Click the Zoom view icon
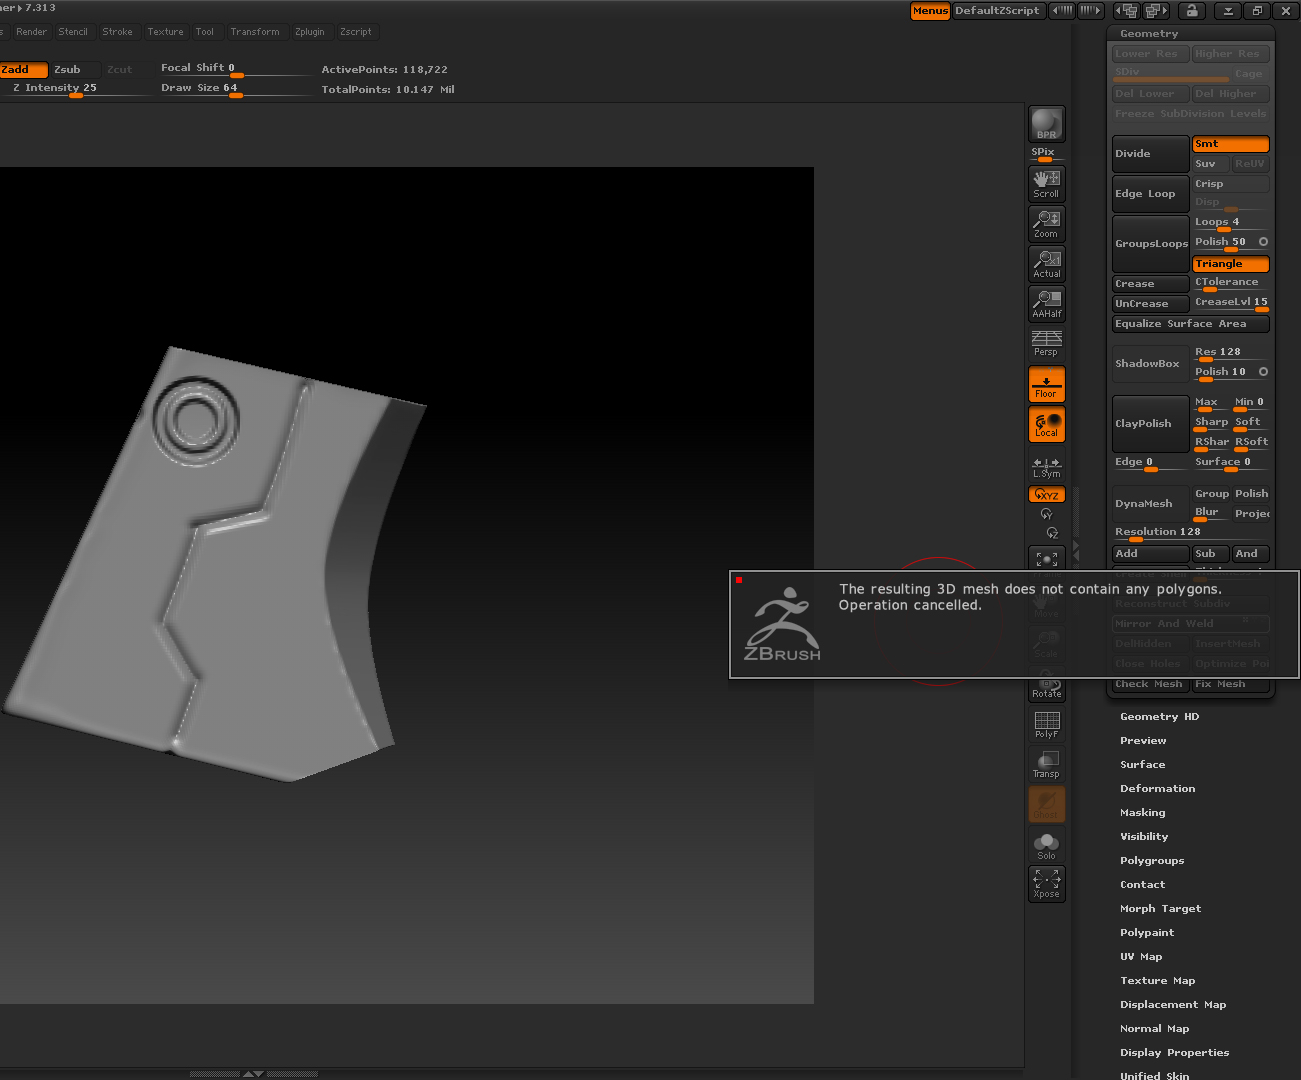Viewport: 1301px width, 1080px height. [x=1046, y=224]
